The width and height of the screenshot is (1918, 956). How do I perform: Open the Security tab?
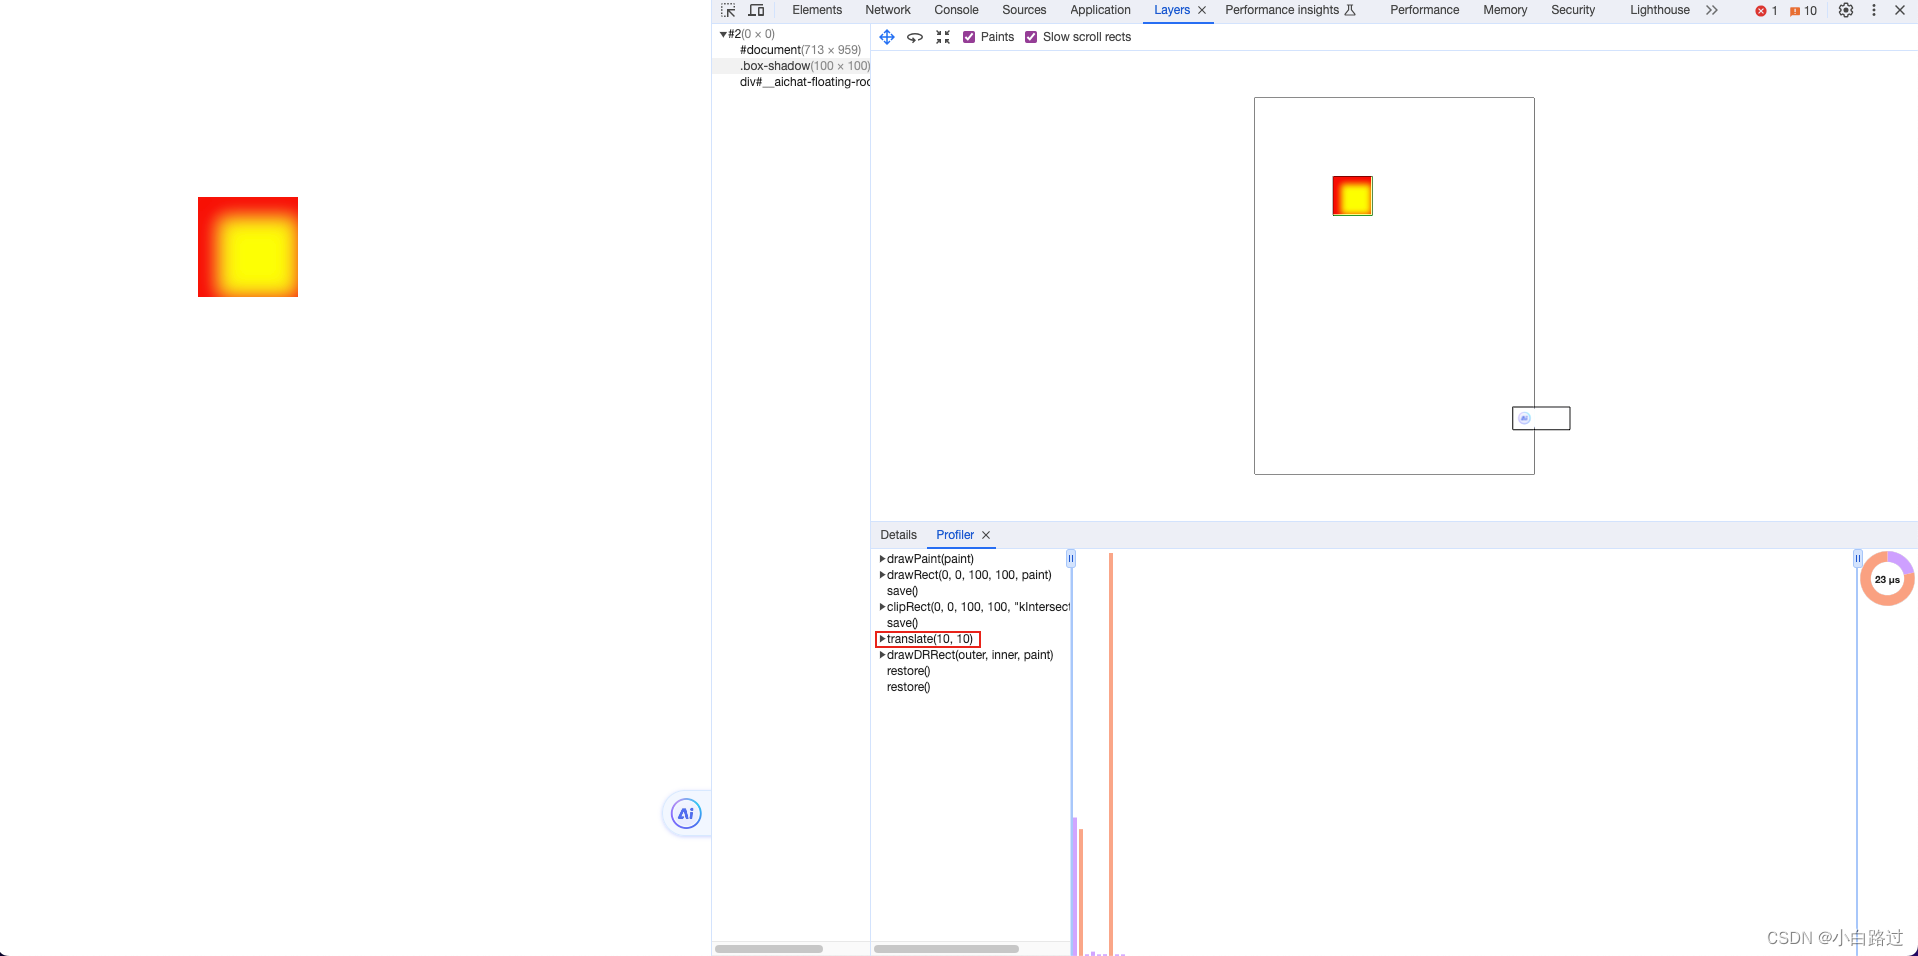(x=1573, y=10)
